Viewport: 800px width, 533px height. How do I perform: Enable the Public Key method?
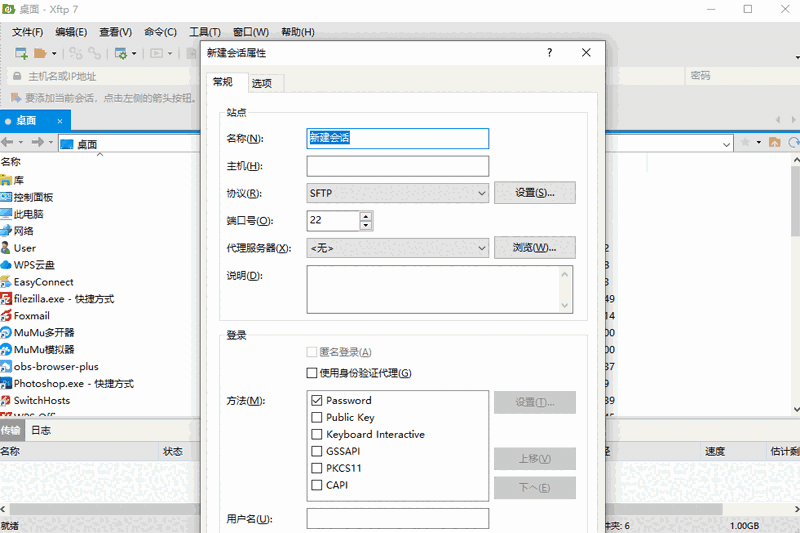tap(316, 417)
